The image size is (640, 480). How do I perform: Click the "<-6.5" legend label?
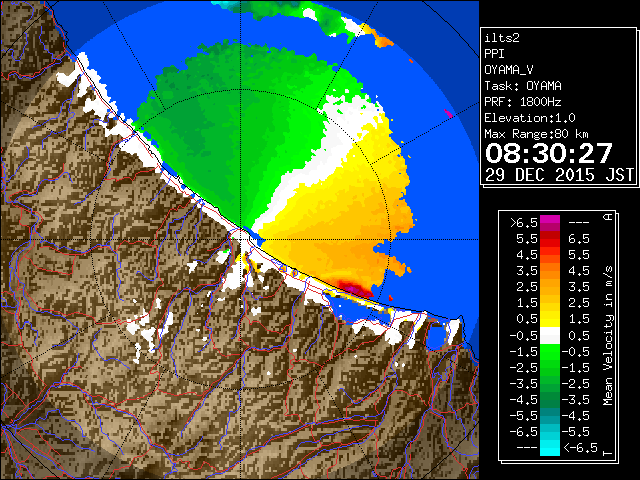coord(581,448)
